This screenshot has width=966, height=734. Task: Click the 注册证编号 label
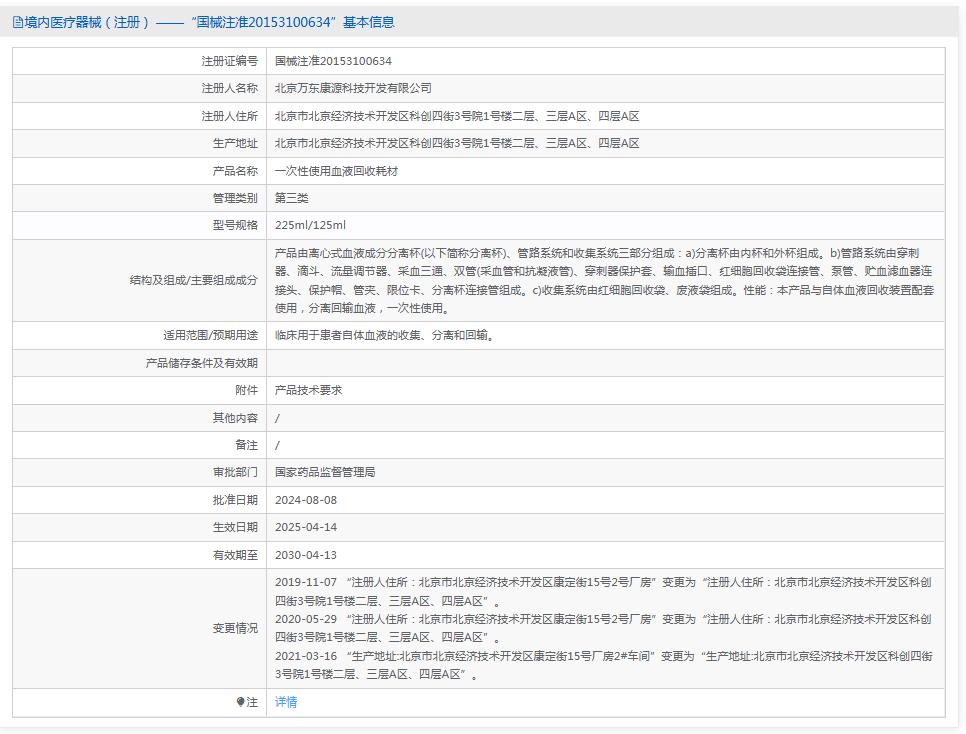click(229, 61)
